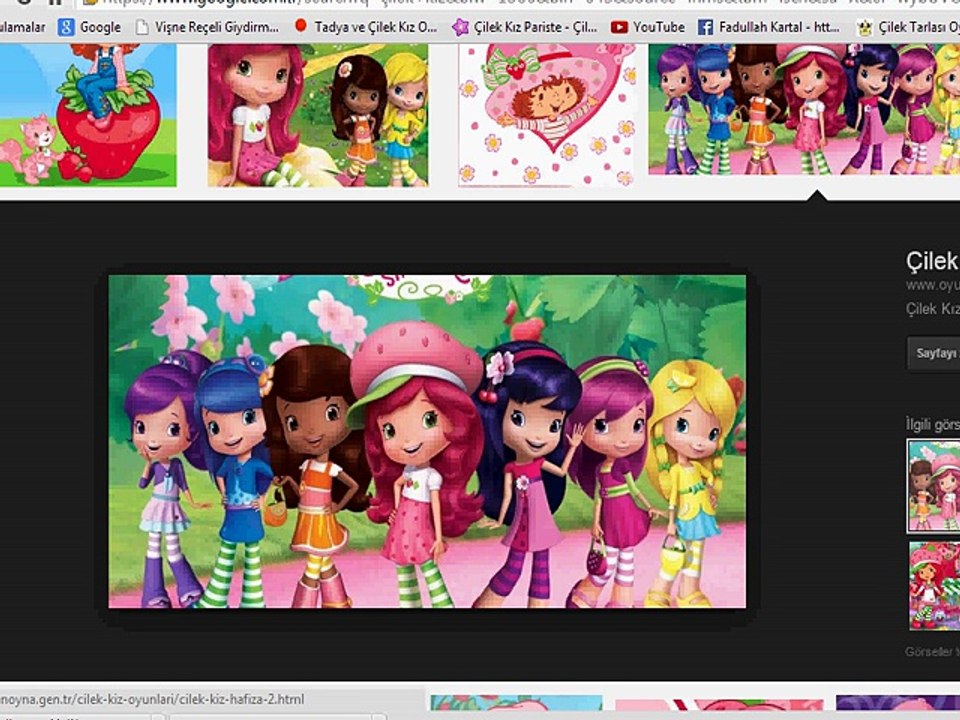Click the page favicon of Vişne Reçeli bookmark
Screen dimensions: 960x720
click(142, 27)
